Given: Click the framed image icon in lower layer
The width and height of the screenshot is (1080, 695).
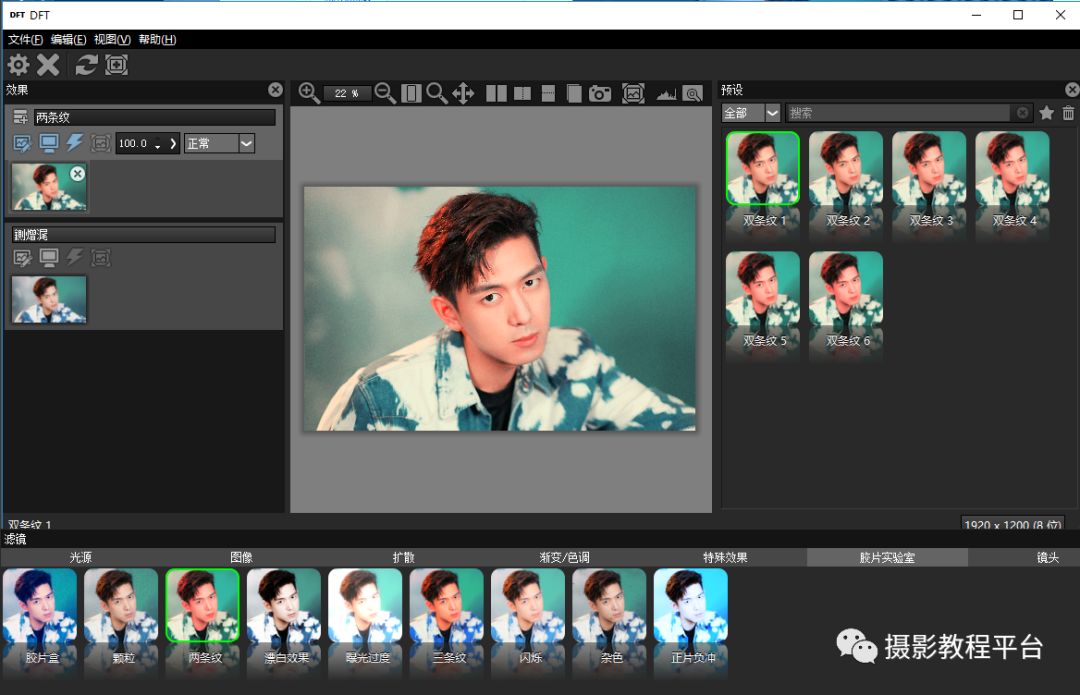Looking at the screenshot, I should coord(101,258).
